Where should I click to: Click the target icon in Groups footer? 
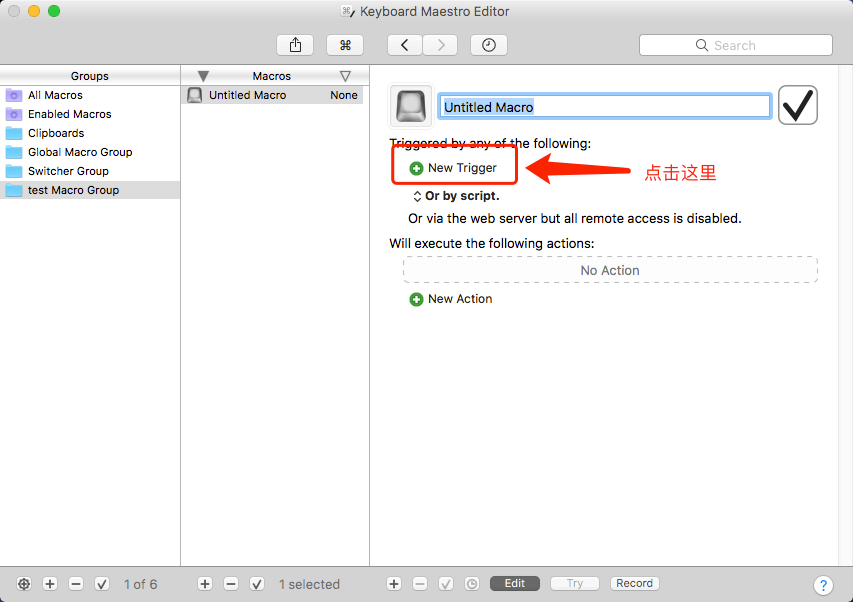(24, 584)
